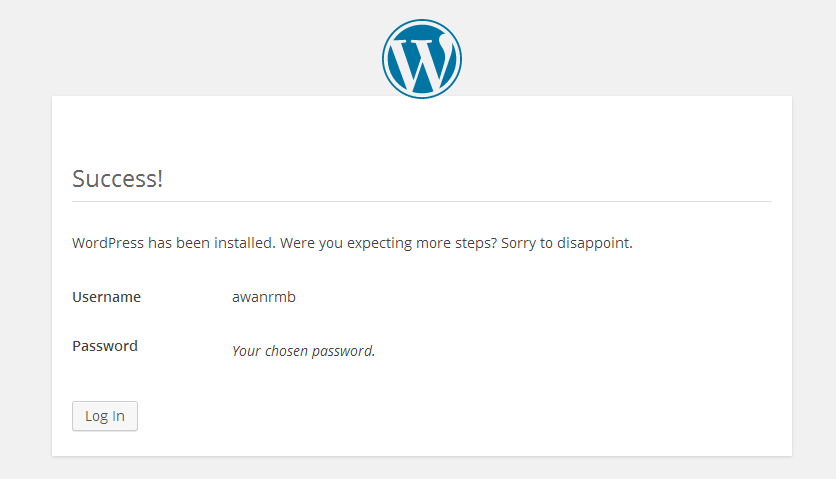The width and height of the screenshot is (836, 479).
Task: Click the Log In button
Action: 105,416
